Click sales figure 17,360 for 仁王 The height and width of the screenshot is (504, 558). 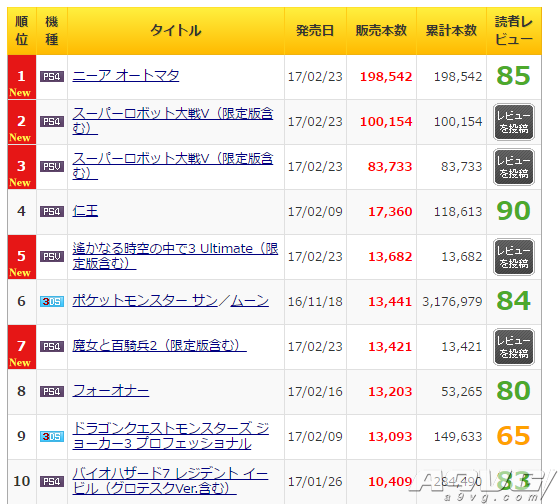(x=390, y=211)
